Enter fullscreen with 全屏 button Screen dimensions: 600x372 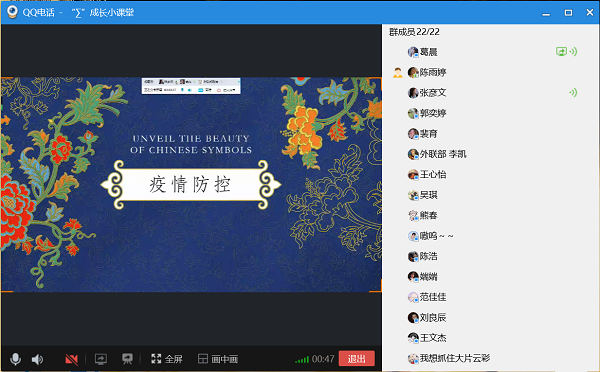(x=166, y=359)
